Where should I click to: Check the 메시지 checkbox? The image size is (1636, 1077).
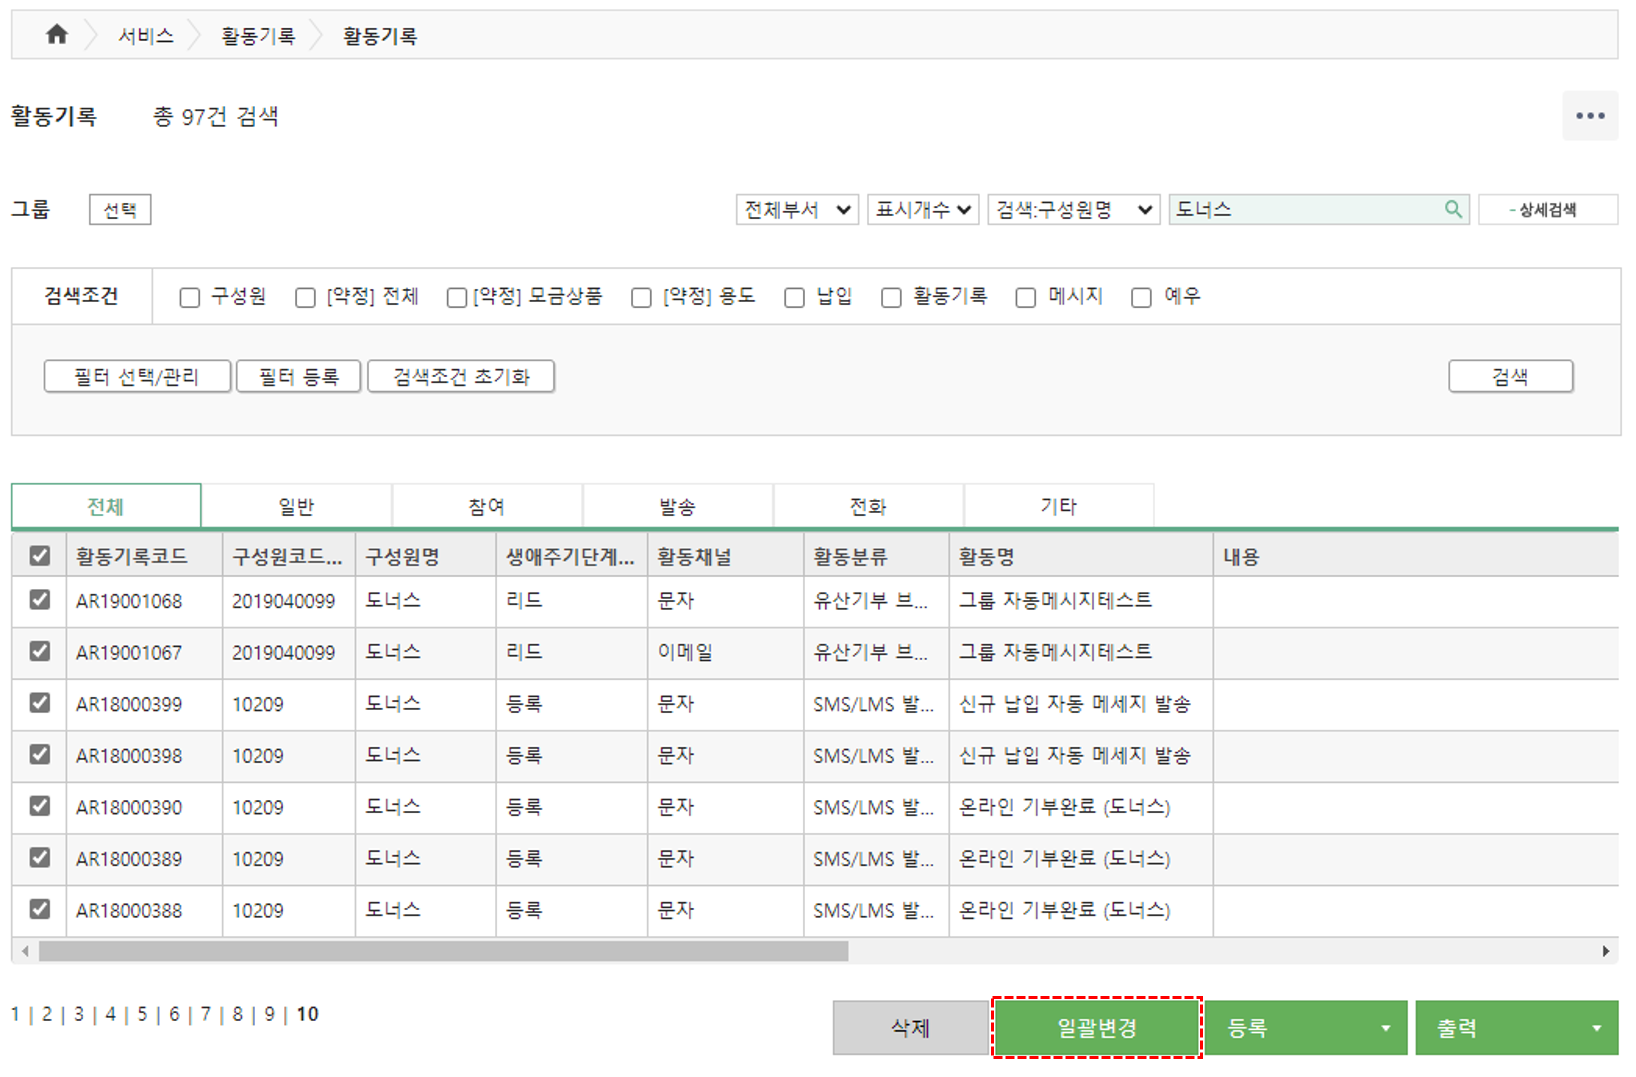[x=1025, y=298]
